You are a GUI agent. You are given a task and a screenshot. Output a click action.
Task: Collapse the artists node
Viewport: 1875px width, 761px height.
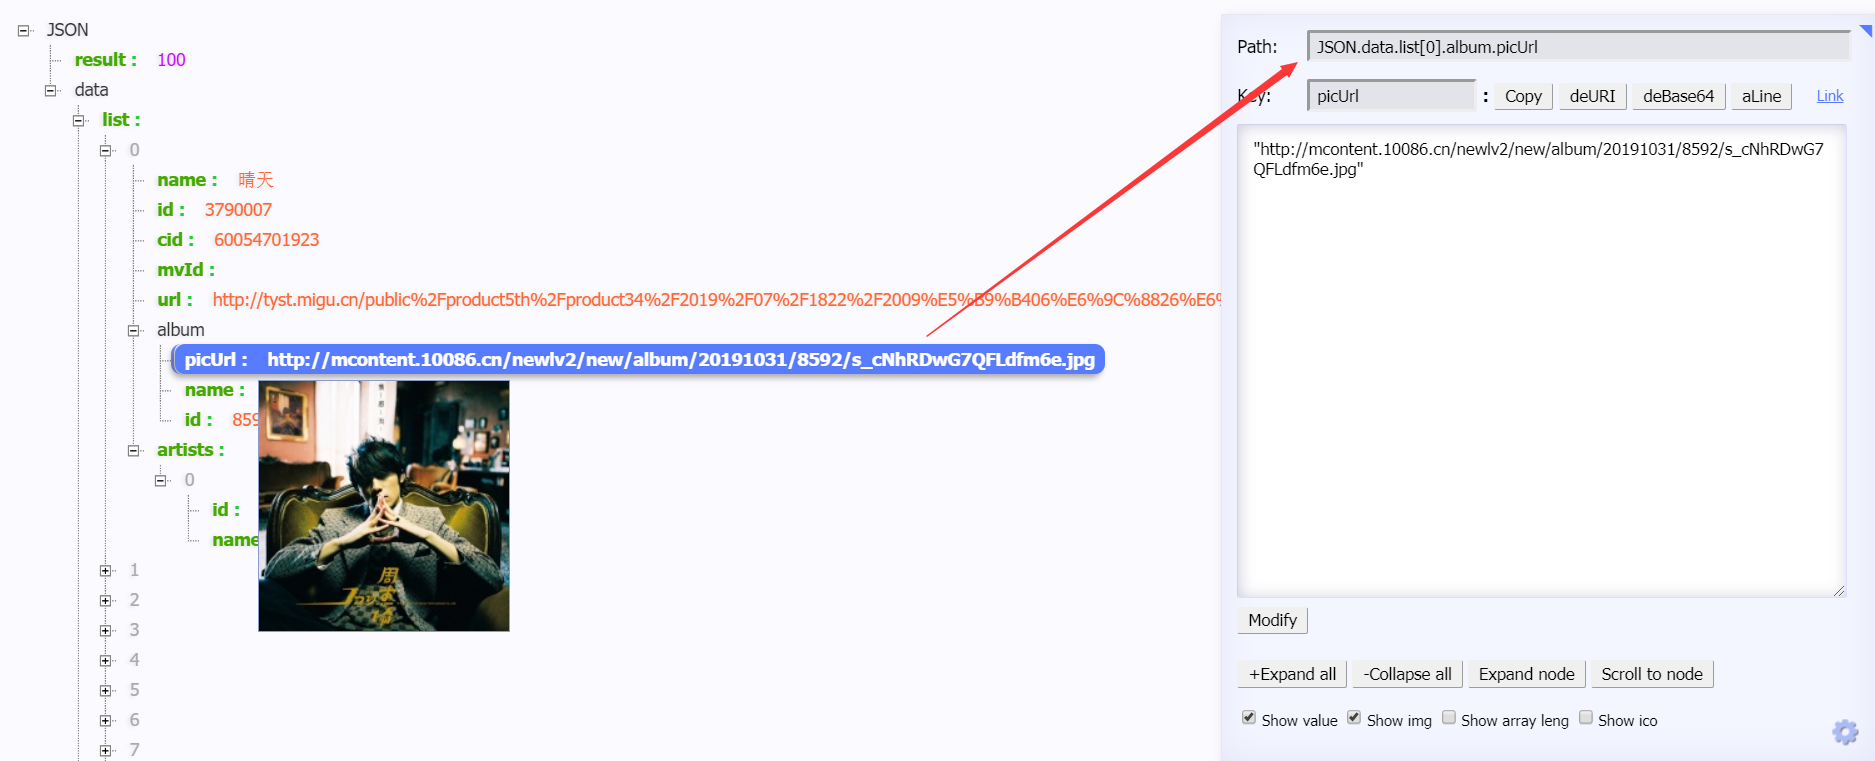tap(134, 451)
